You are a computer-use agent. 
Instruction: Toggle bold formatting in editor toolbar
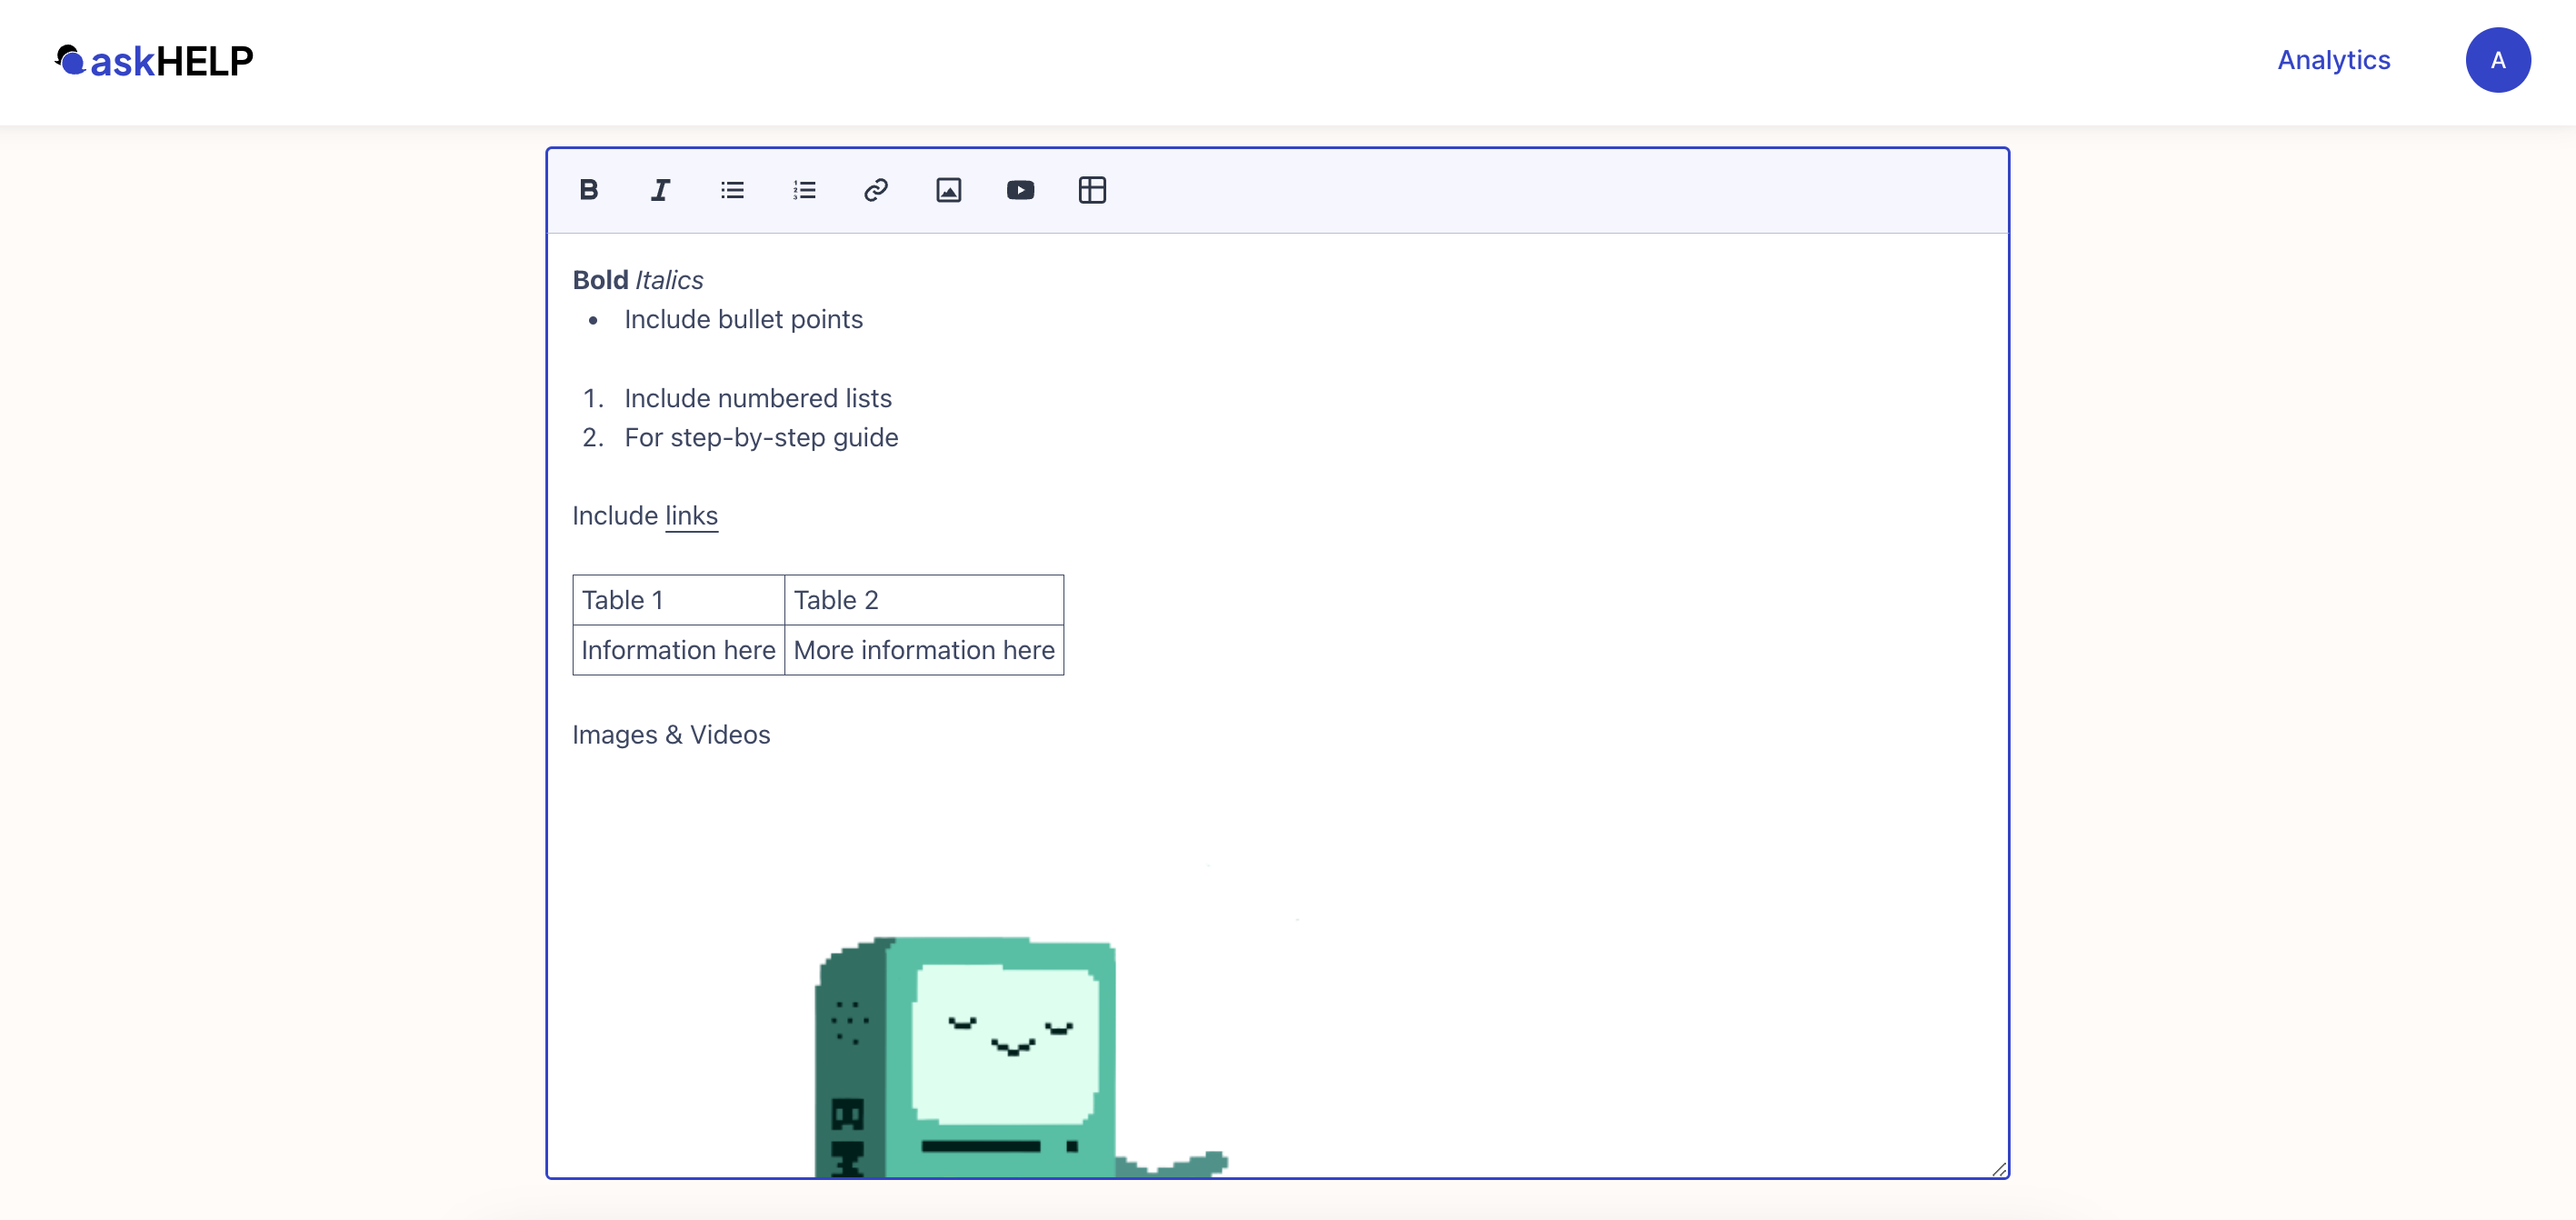[x=588, y=190]
